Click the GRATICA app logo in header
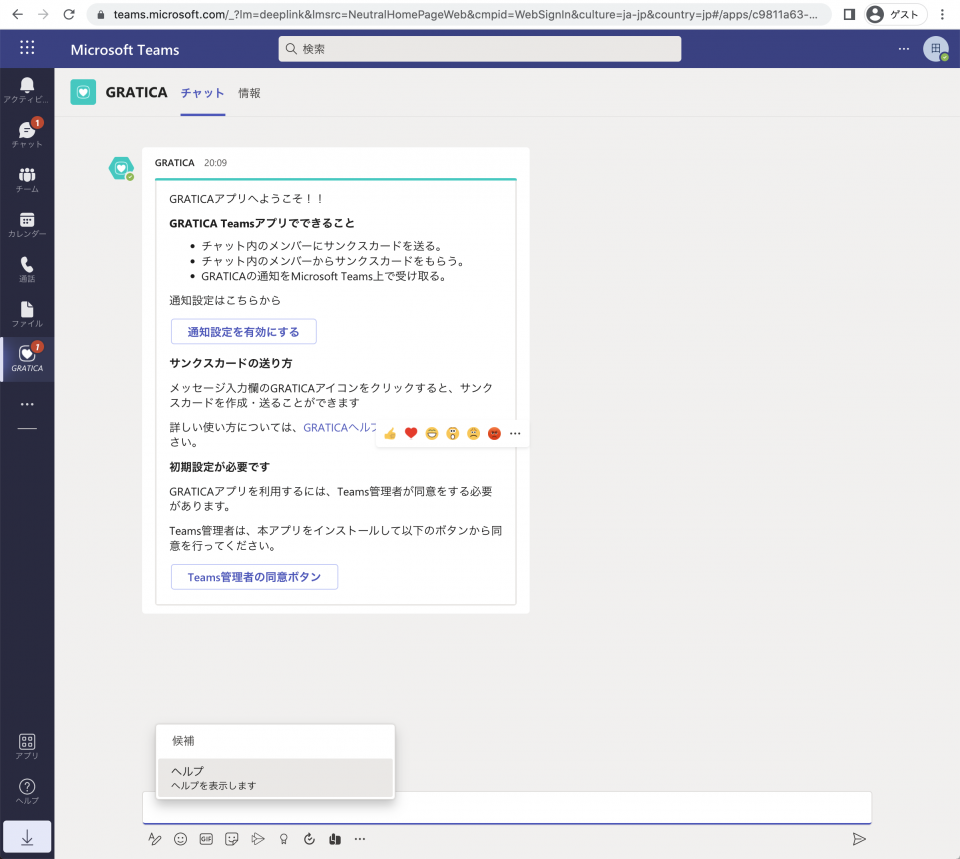960x859 pixels. point(83,92)
